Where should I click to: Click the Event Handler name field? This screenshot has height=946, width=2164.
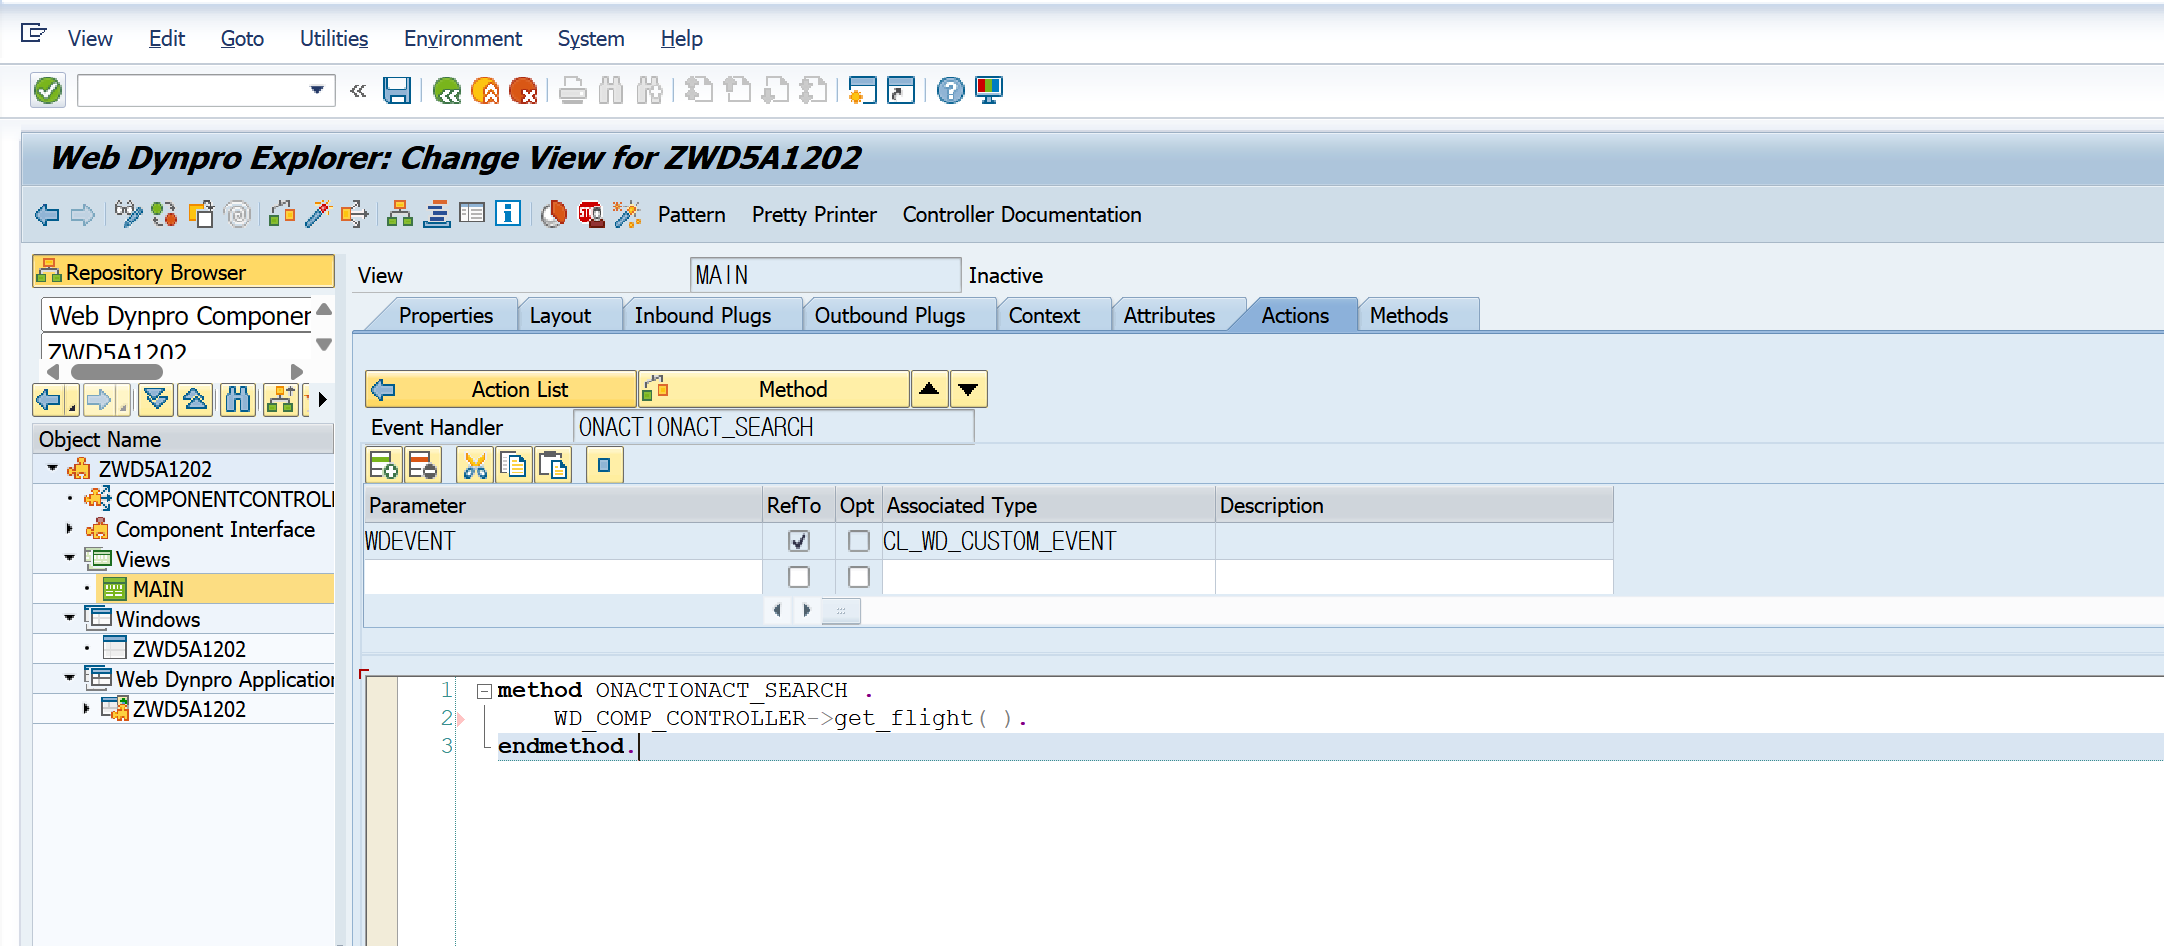click(x=773, y=427)
